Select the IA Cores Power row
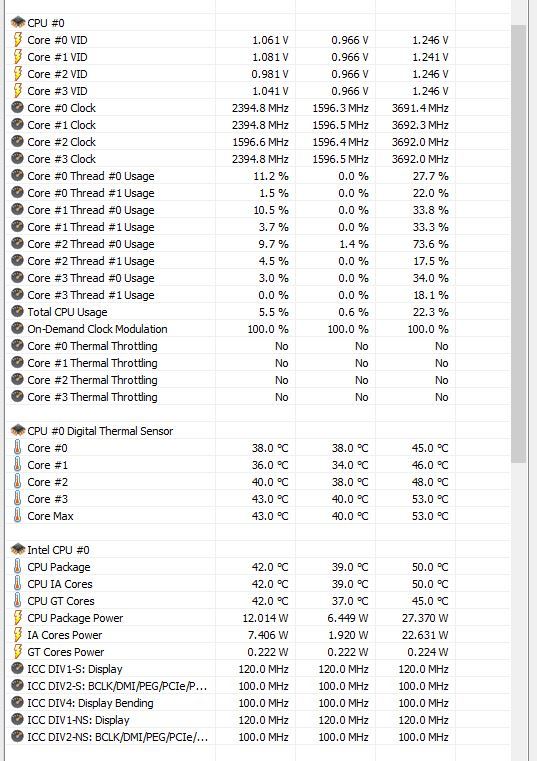 [258, 634]
